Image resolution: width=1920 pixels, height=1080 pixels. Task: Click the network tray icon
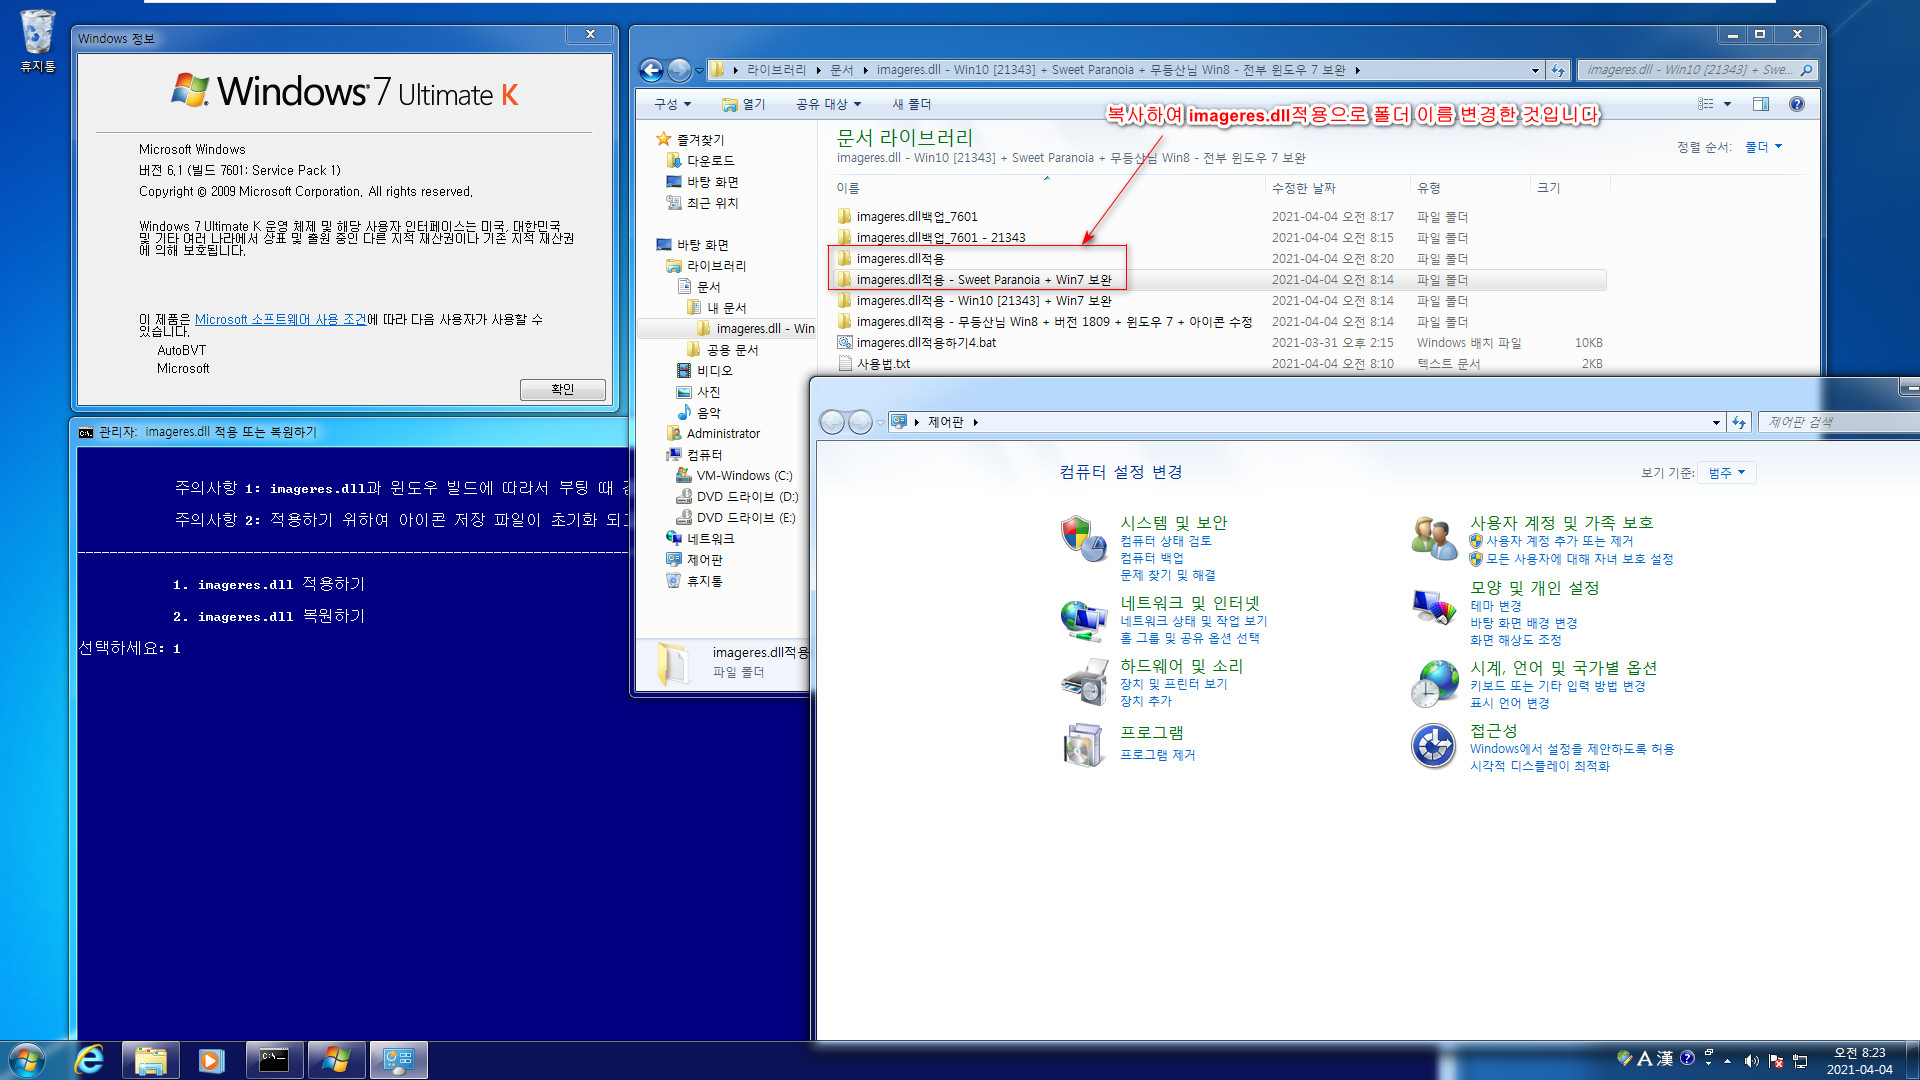1800,1061
